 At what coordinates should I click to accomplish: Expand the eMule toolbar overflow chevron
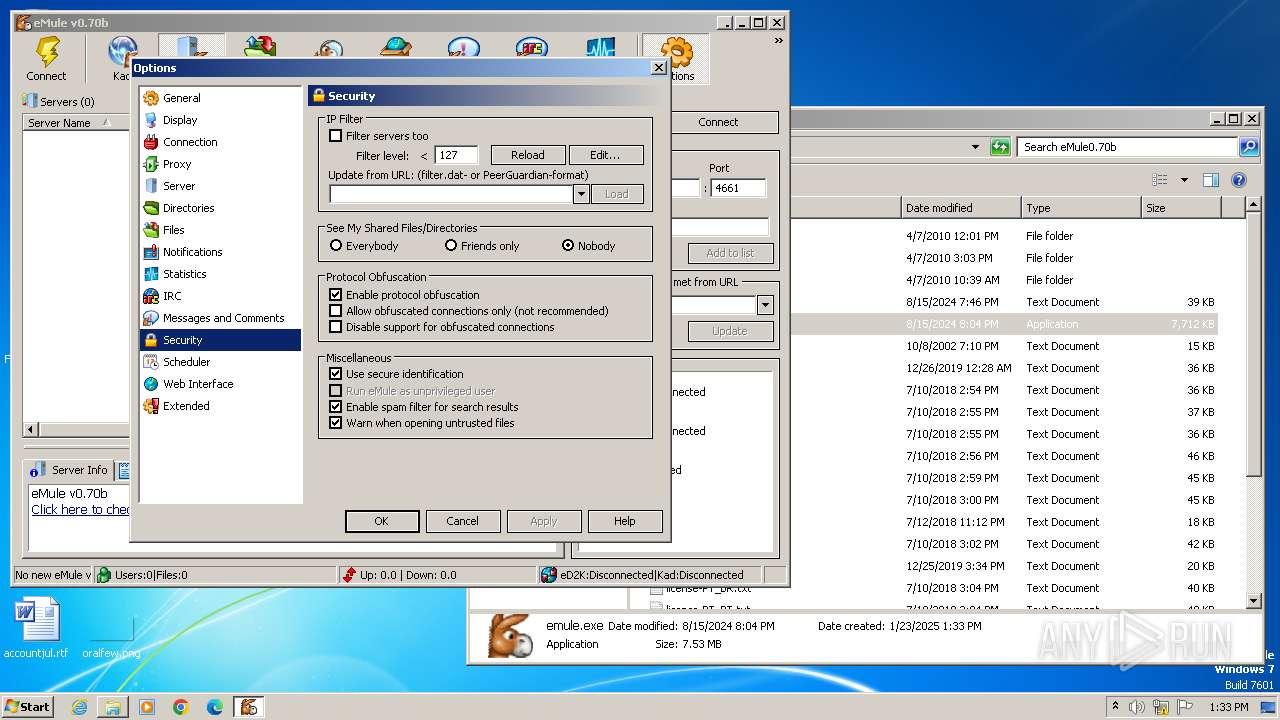(779, 41)
